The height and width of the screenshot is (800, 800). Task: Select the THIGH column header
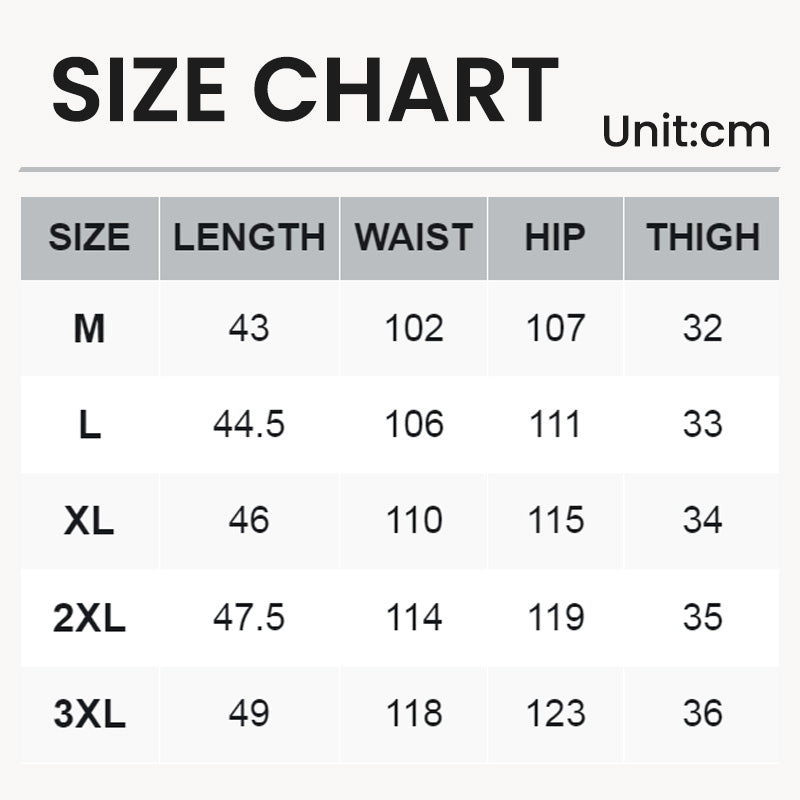click(702, 238)
